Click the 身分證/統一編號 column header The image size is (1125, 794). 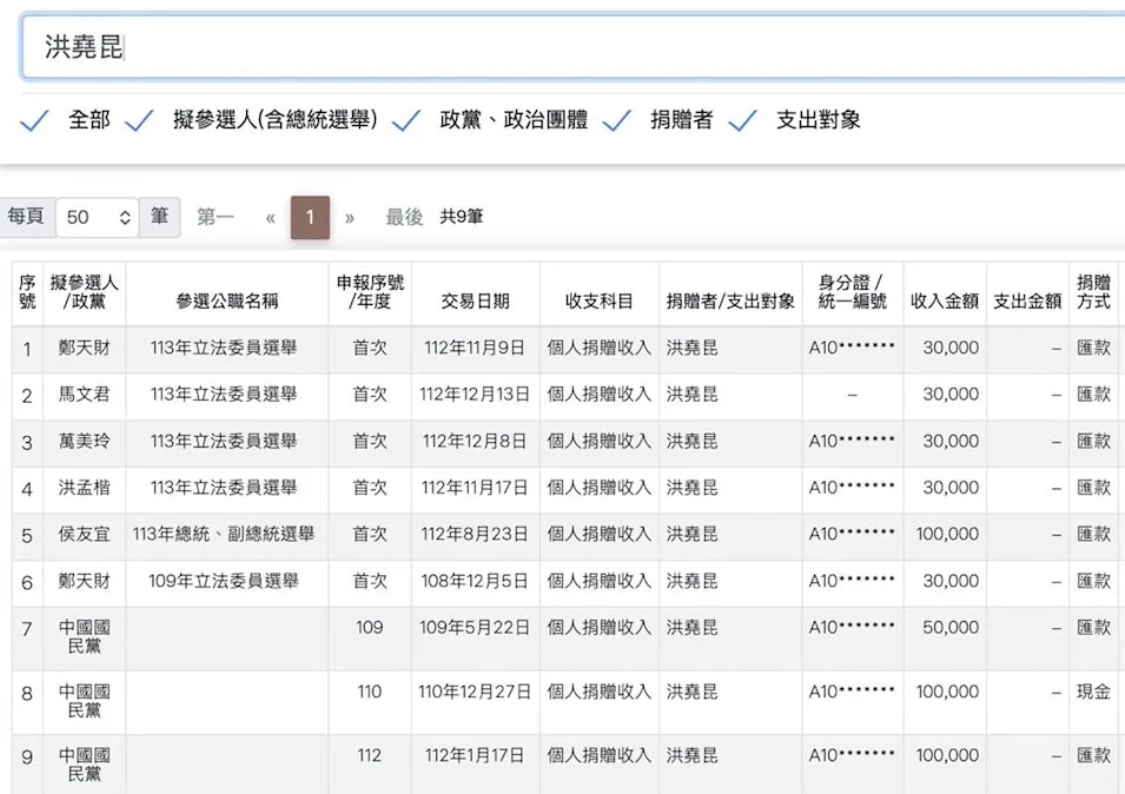pos(852,293)
